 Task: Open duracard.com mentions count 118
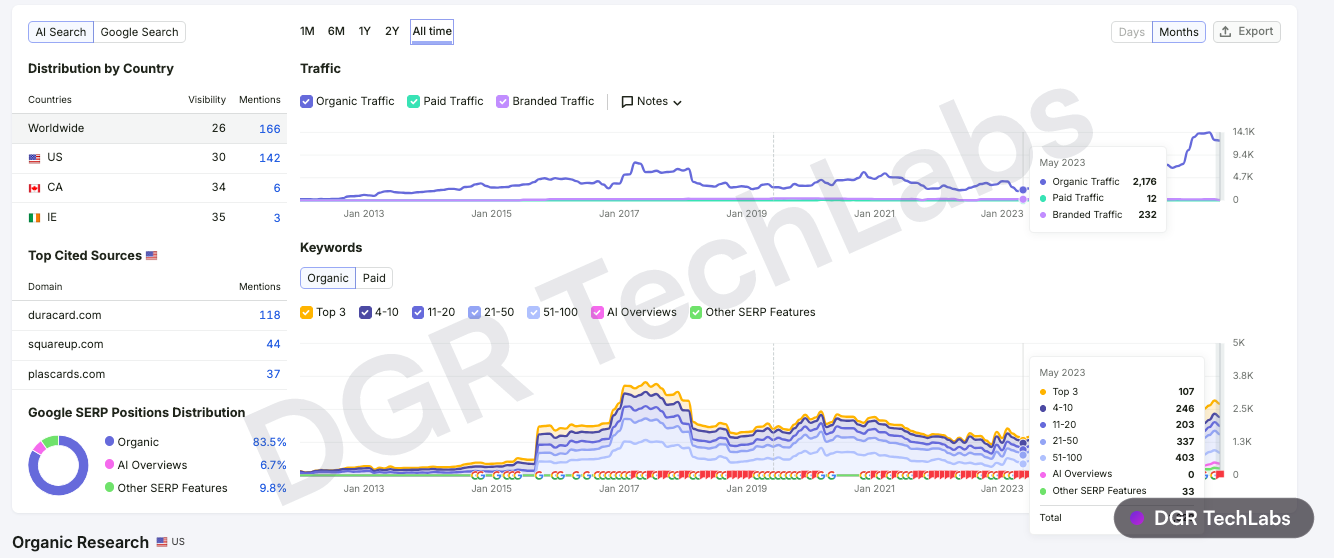coord(269,315)
